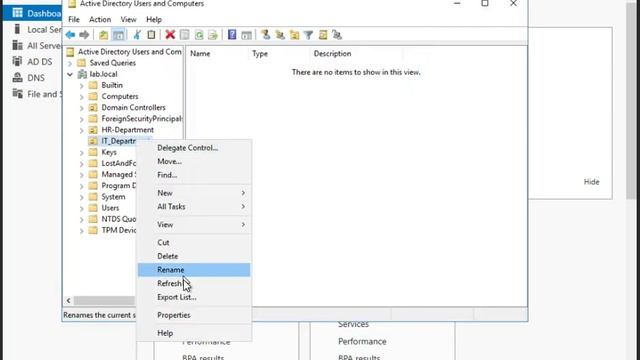Image resolution: width=640 pixels, height=360 pixels.
Task: Click the Copy clipboard toolbar icon
Action: (x=151, y=35)
